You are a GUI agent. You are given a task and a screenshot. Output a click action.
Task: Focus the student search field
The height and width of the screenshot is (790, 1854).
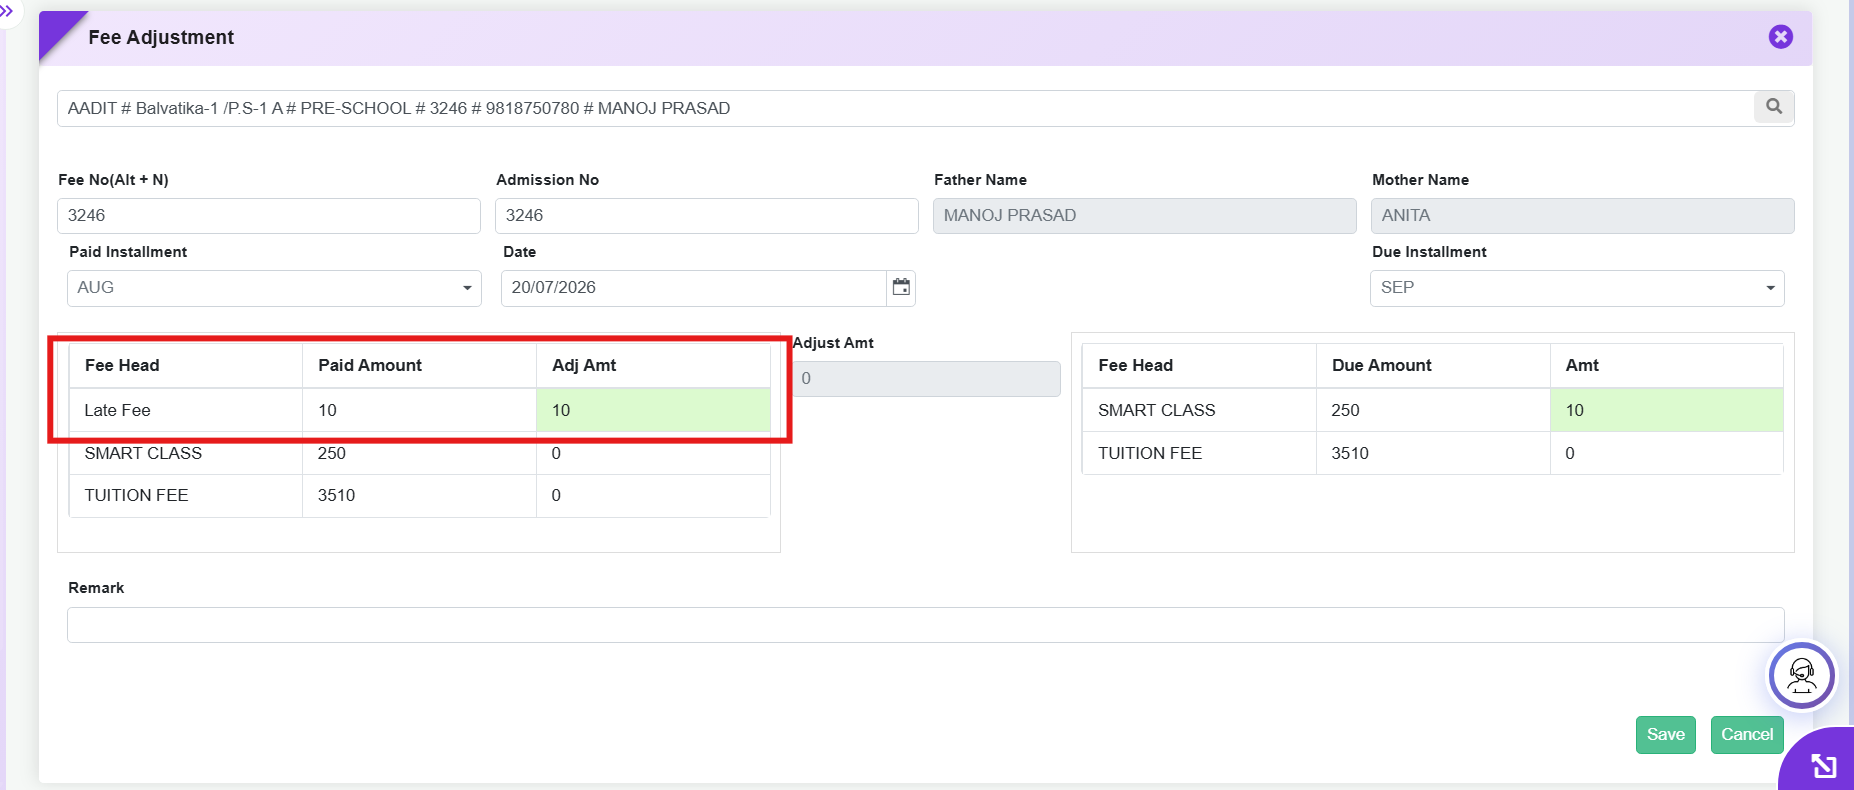(x=906, y=108)
